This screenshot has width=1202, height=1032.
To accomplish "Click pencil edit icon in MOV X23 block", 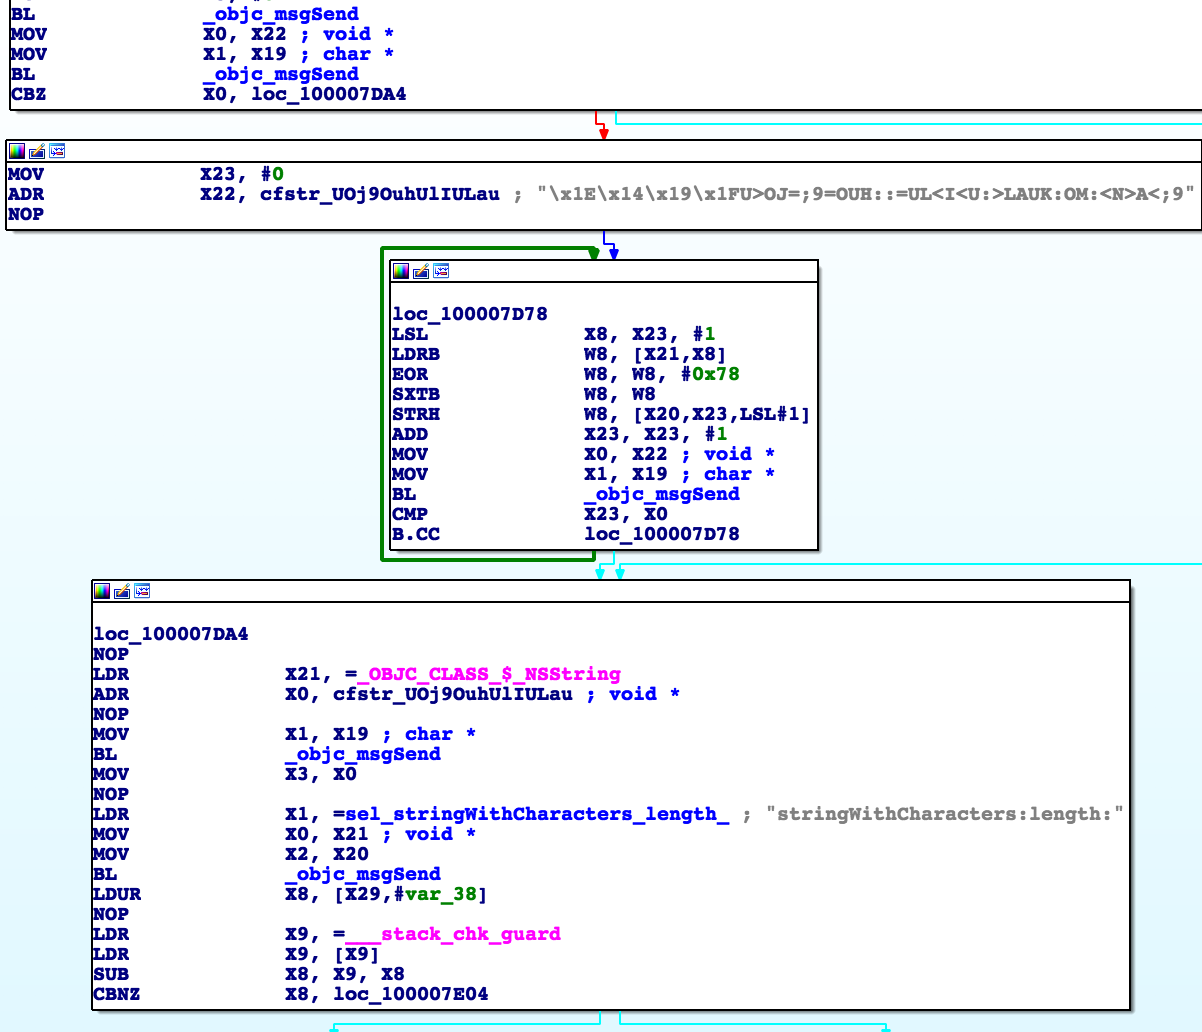I will pyautogui.click(x=37, y=151).
